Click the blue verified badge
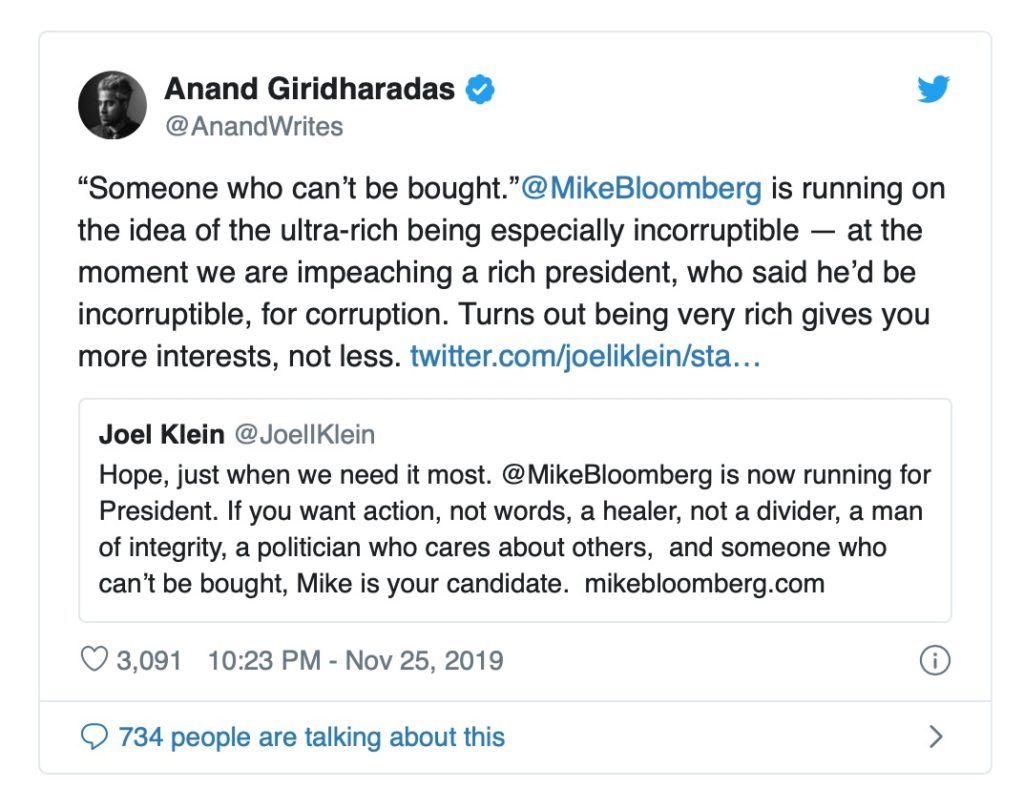Screen dimensions: 1024x788 click(481, 90)
